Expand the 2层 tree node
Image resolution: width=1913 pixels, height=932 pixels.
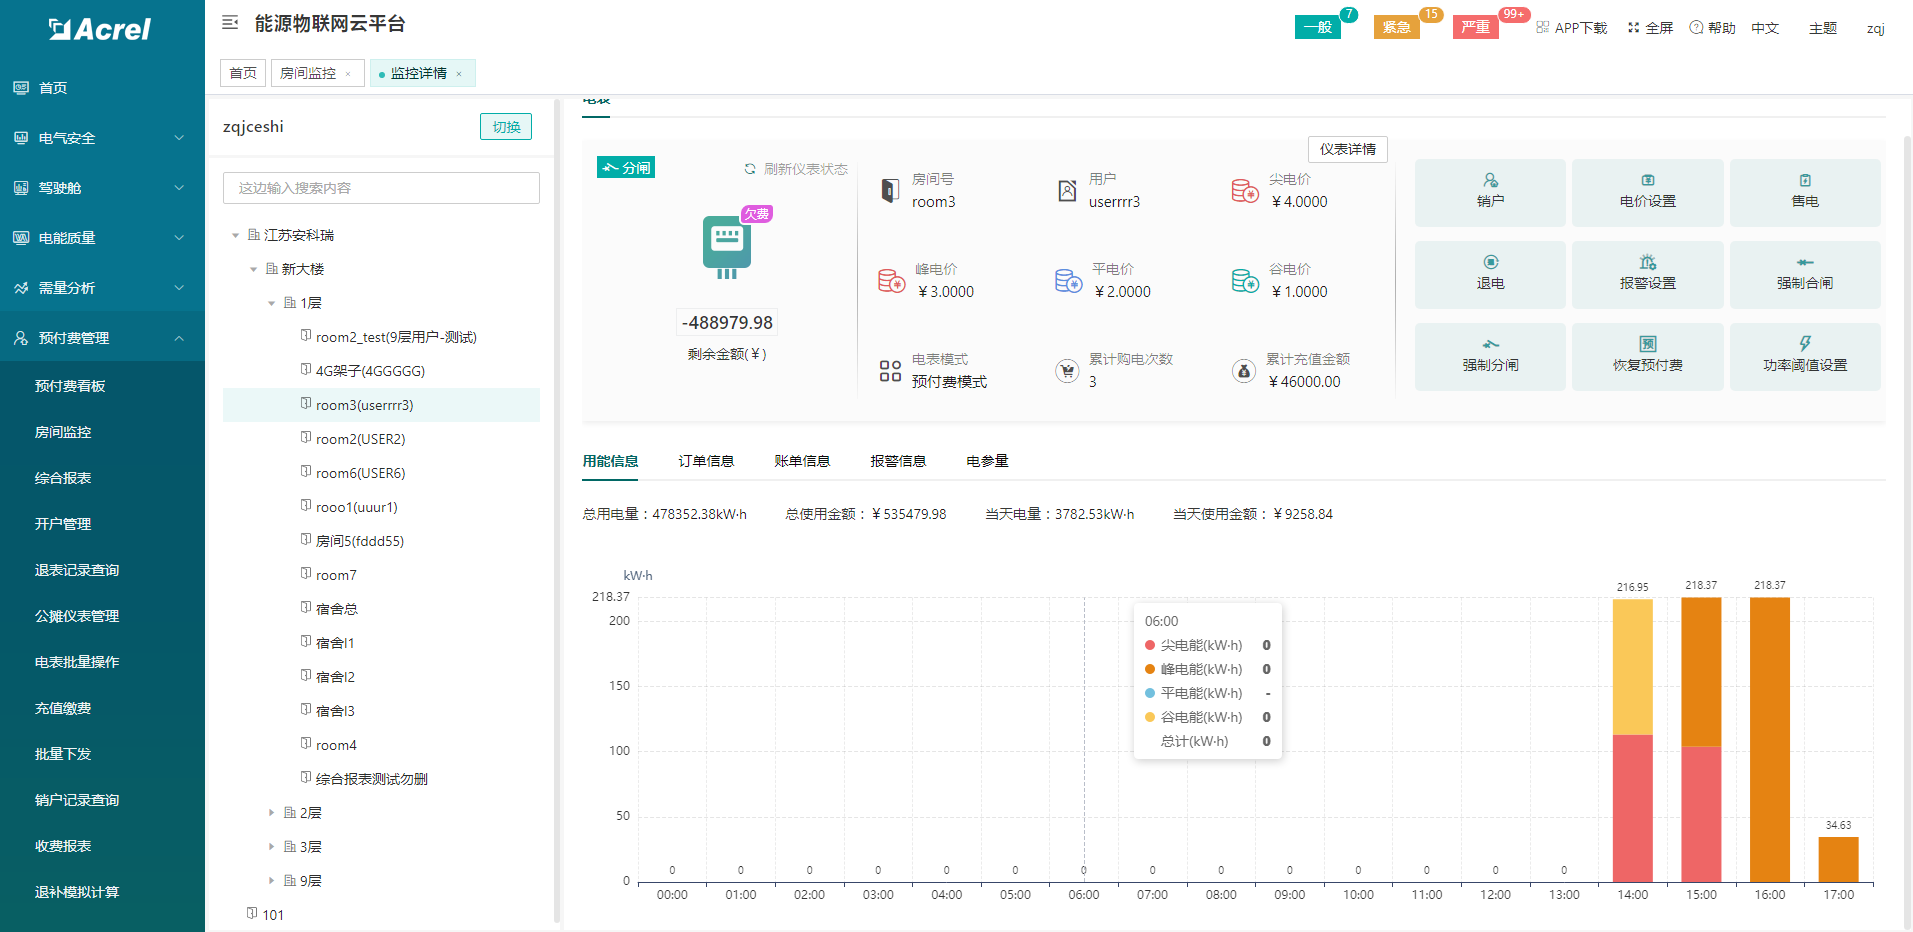270,812
